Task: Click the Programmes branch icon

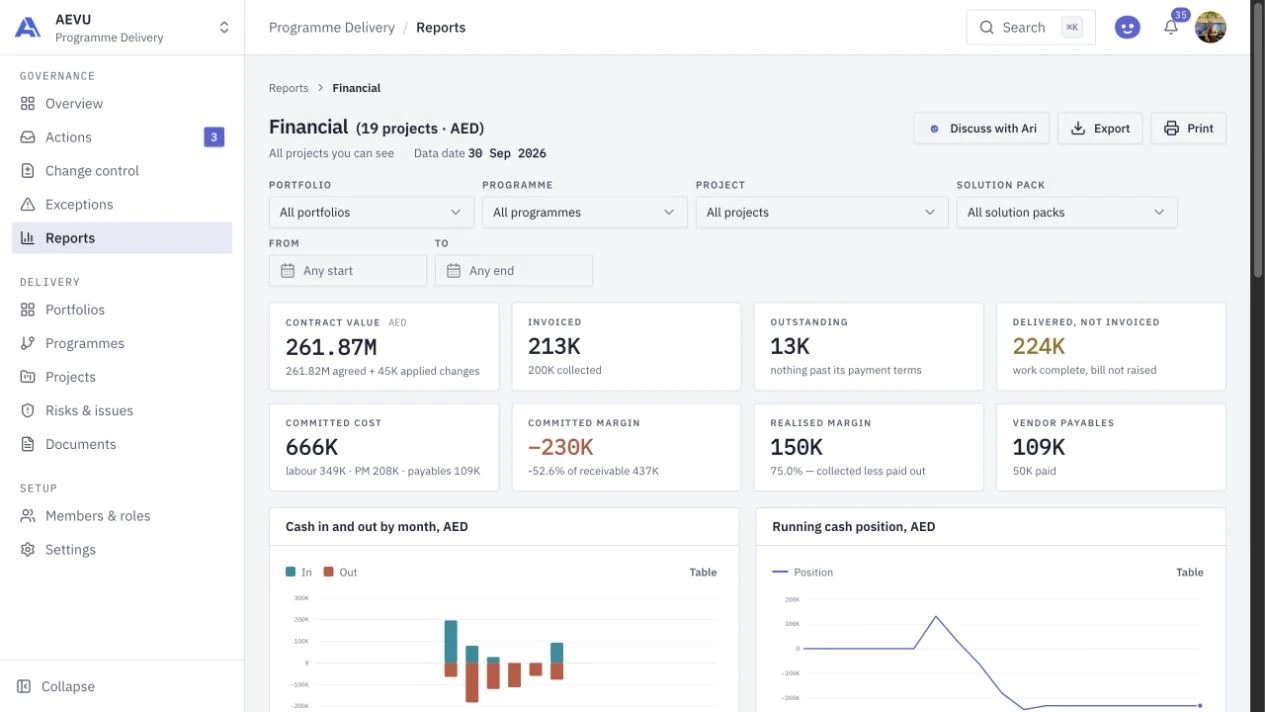Action: [x=28, y=343]
